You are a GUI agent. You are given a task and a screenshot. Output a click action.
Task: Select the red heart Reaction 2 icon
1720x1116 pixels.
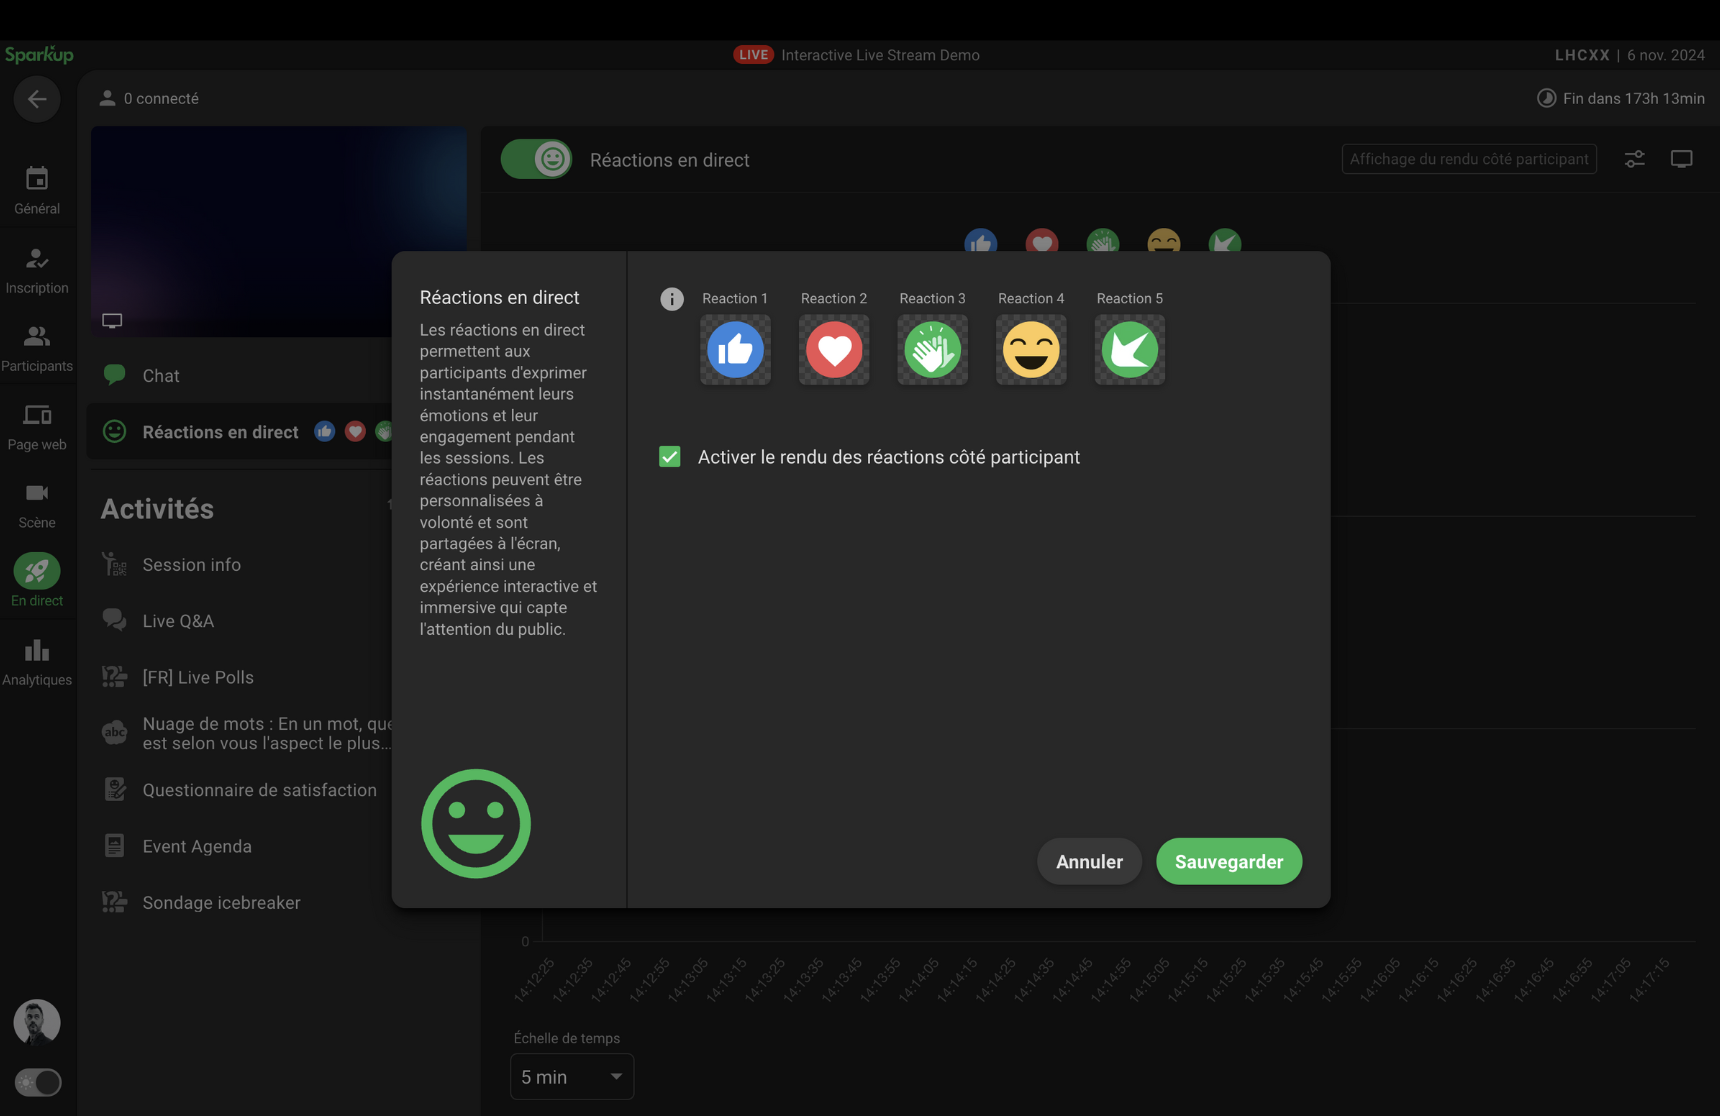point(834,350)
